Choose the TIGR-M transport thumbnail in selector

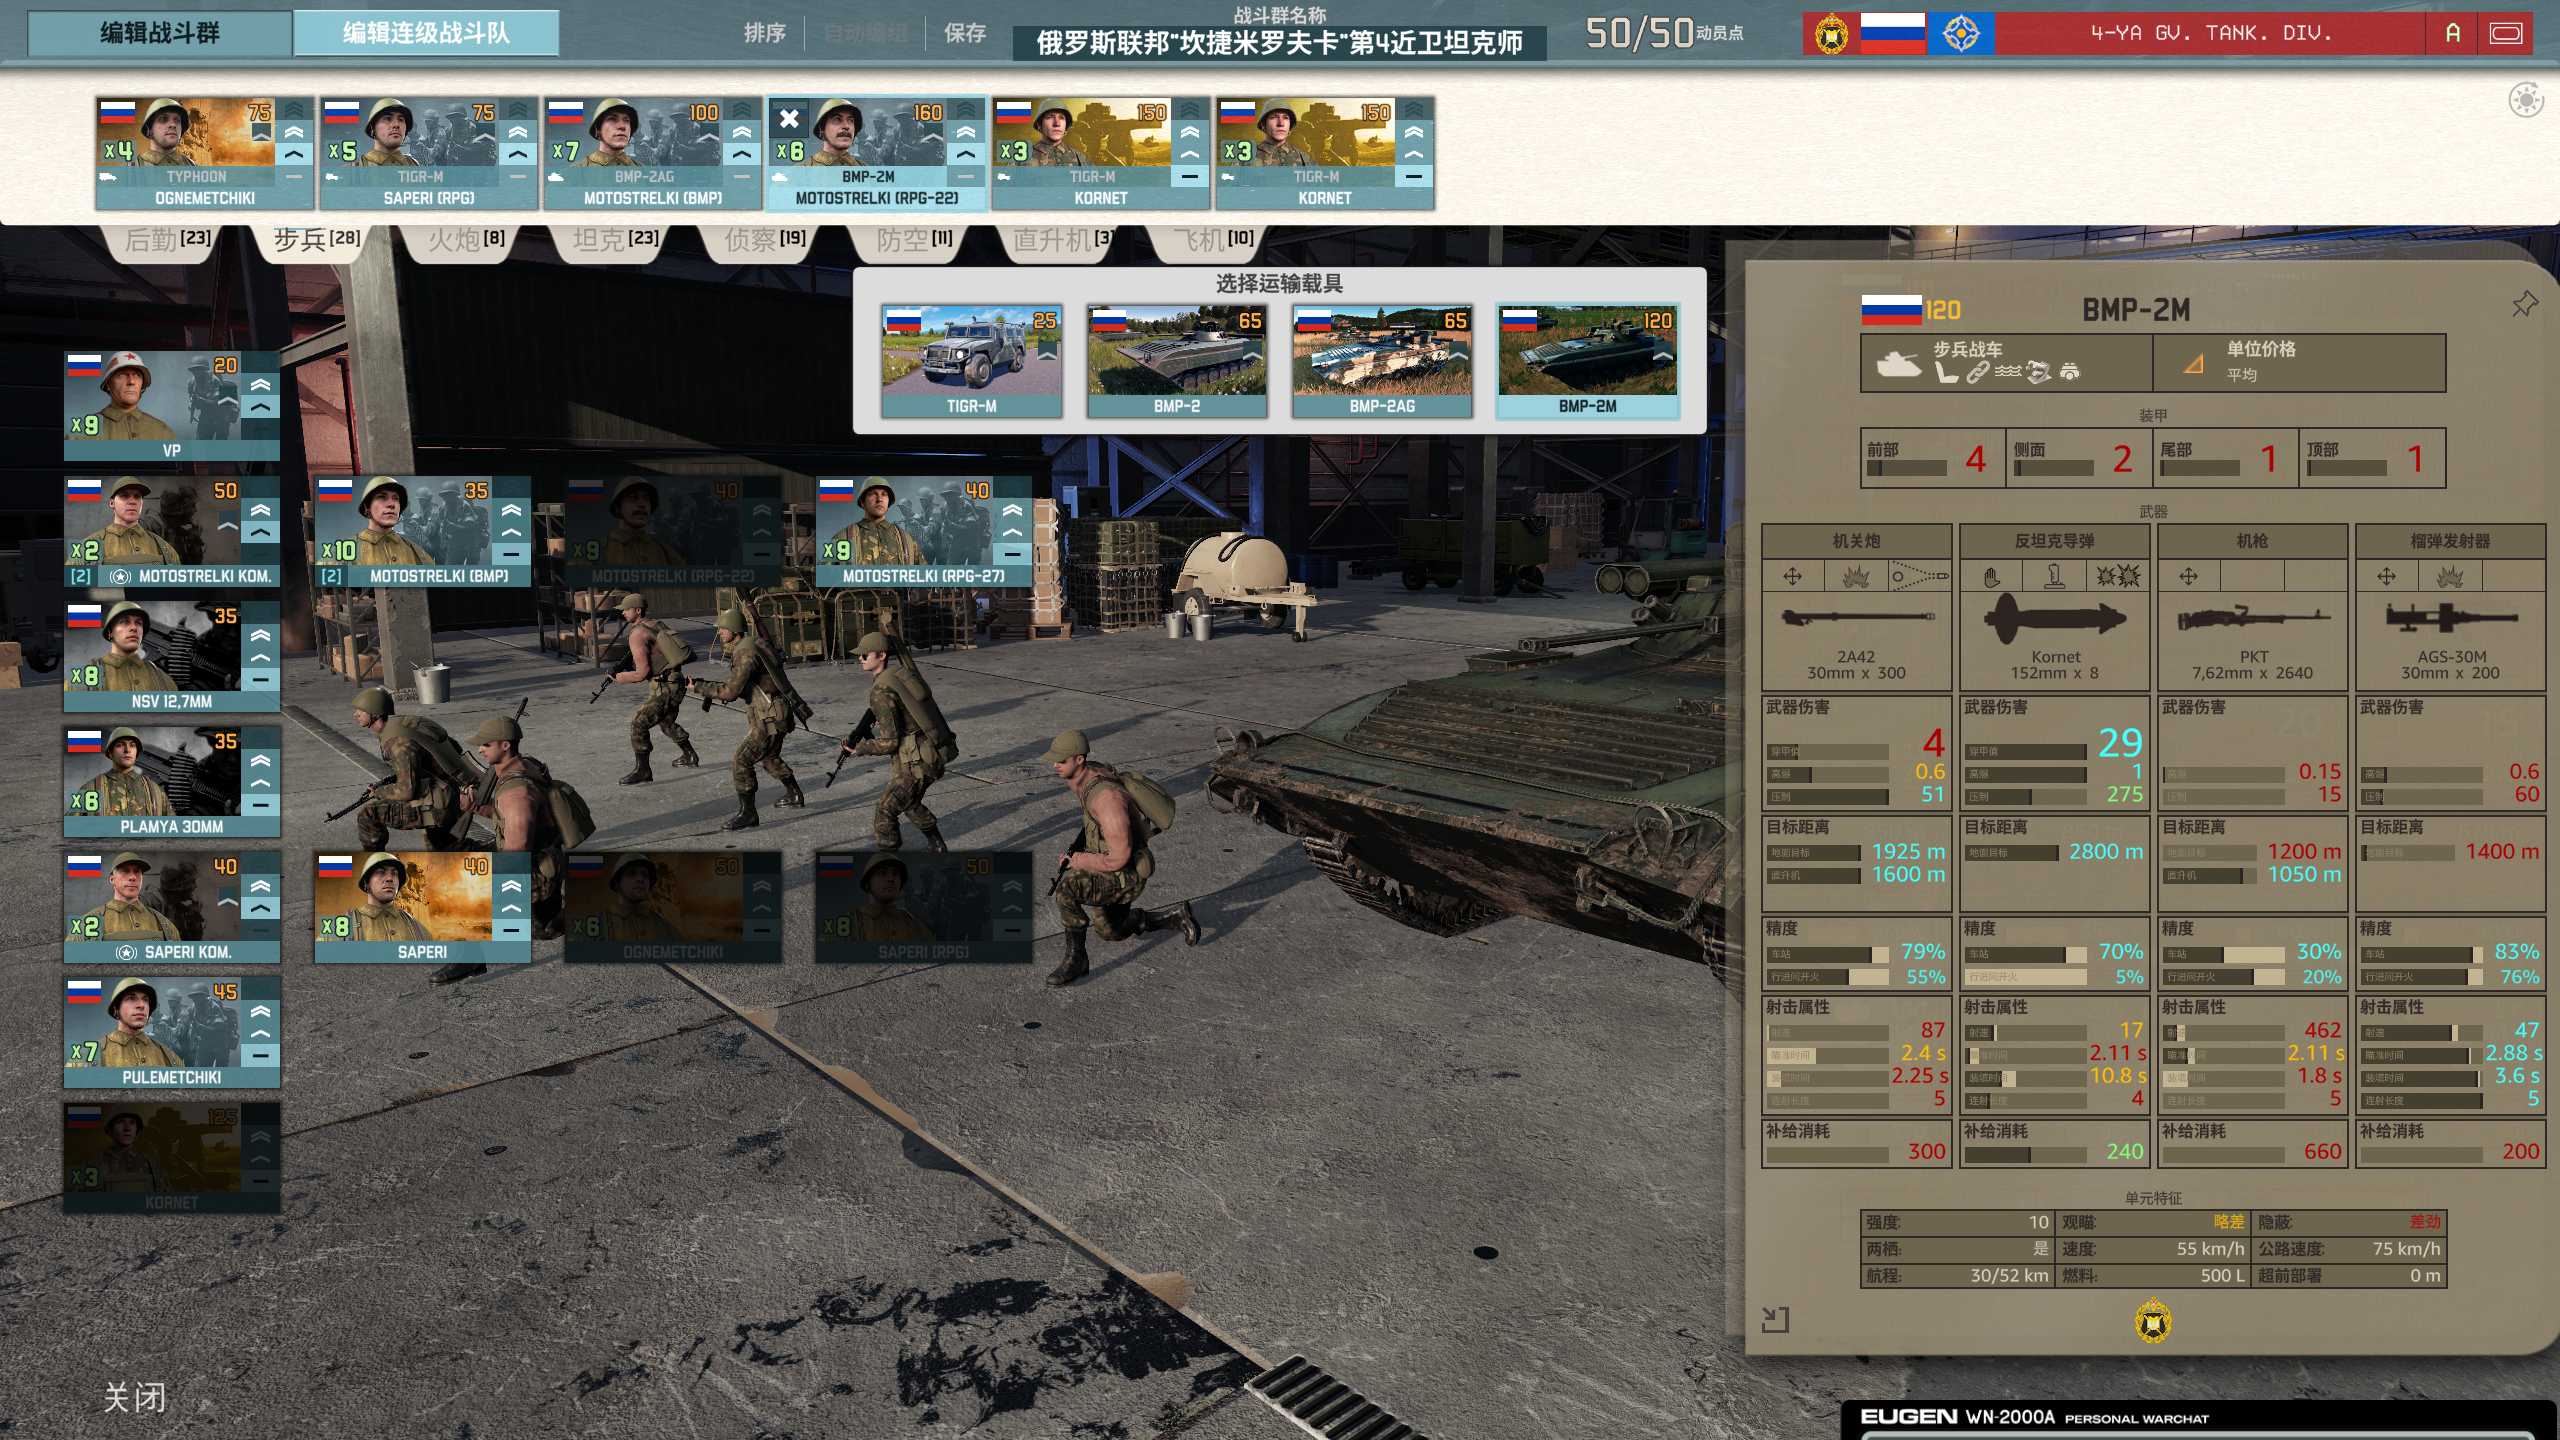pyautogui.click(x=971, y=360)
